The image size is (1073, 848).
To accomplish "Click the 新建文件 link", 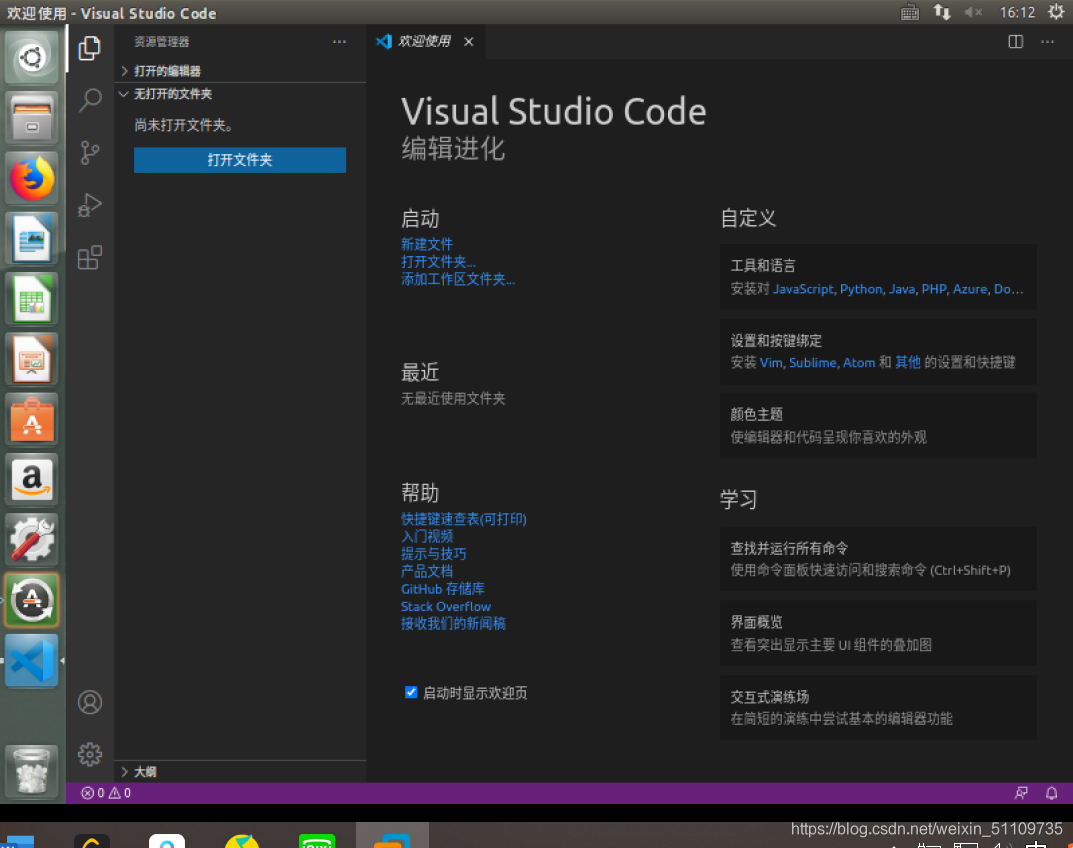I will pyautogui.click(x=426, y=244).
